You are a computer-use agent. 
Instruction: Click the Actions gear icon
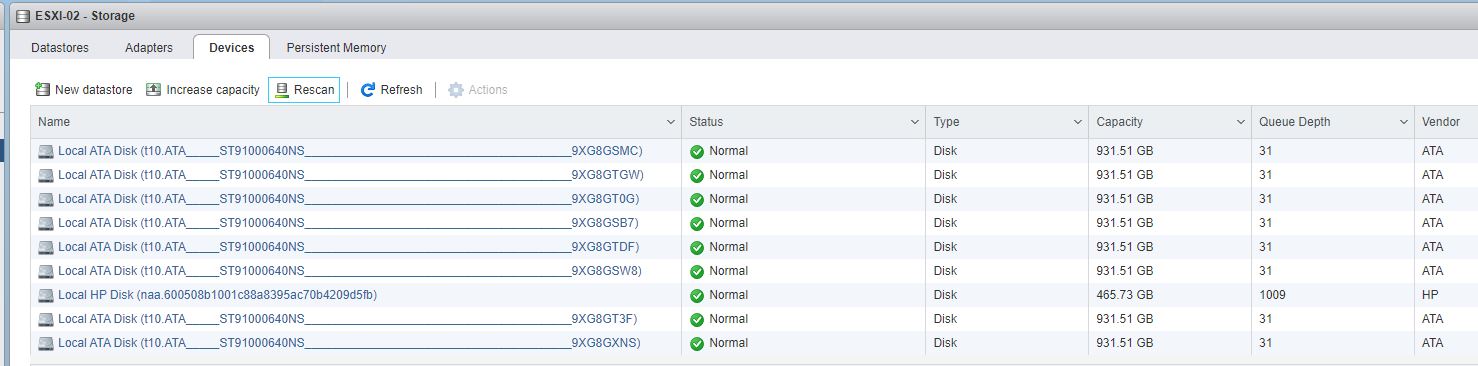[456, 90]
